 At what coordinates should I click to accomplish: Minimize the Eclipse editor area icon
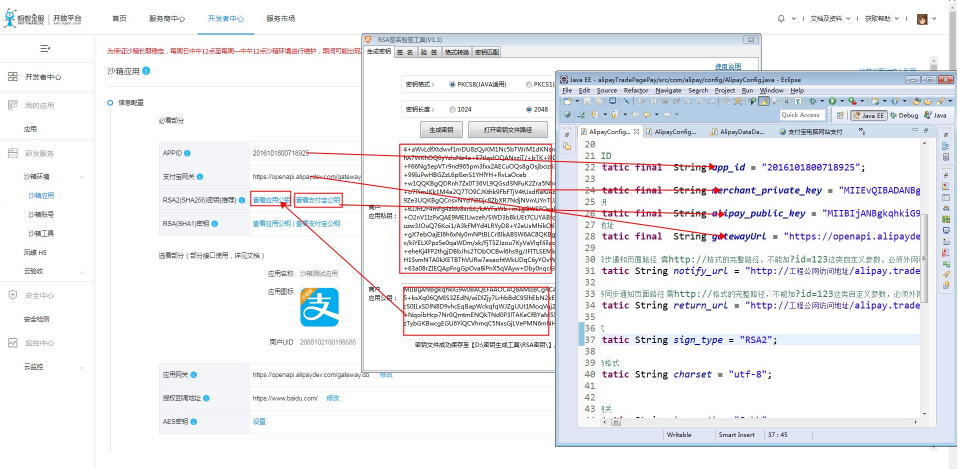pos(915,129)
